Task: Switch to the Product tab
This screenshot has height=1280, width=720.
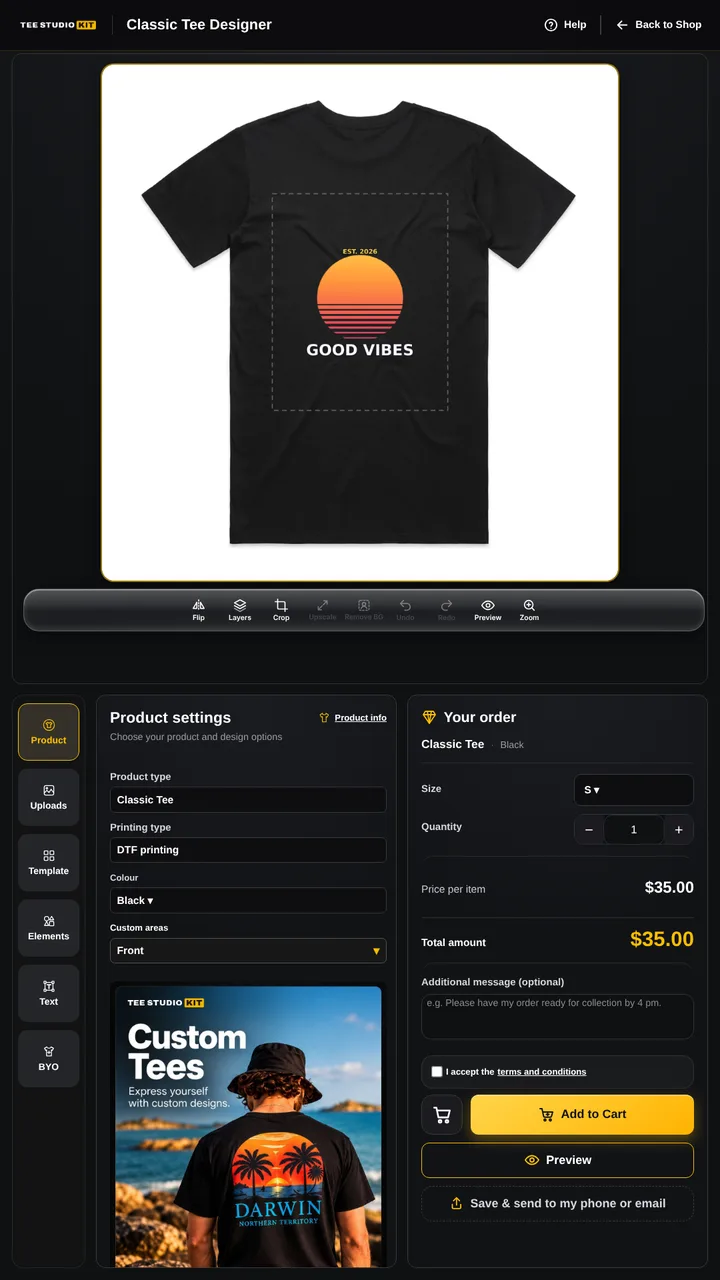Action: [x=48, y=732]
